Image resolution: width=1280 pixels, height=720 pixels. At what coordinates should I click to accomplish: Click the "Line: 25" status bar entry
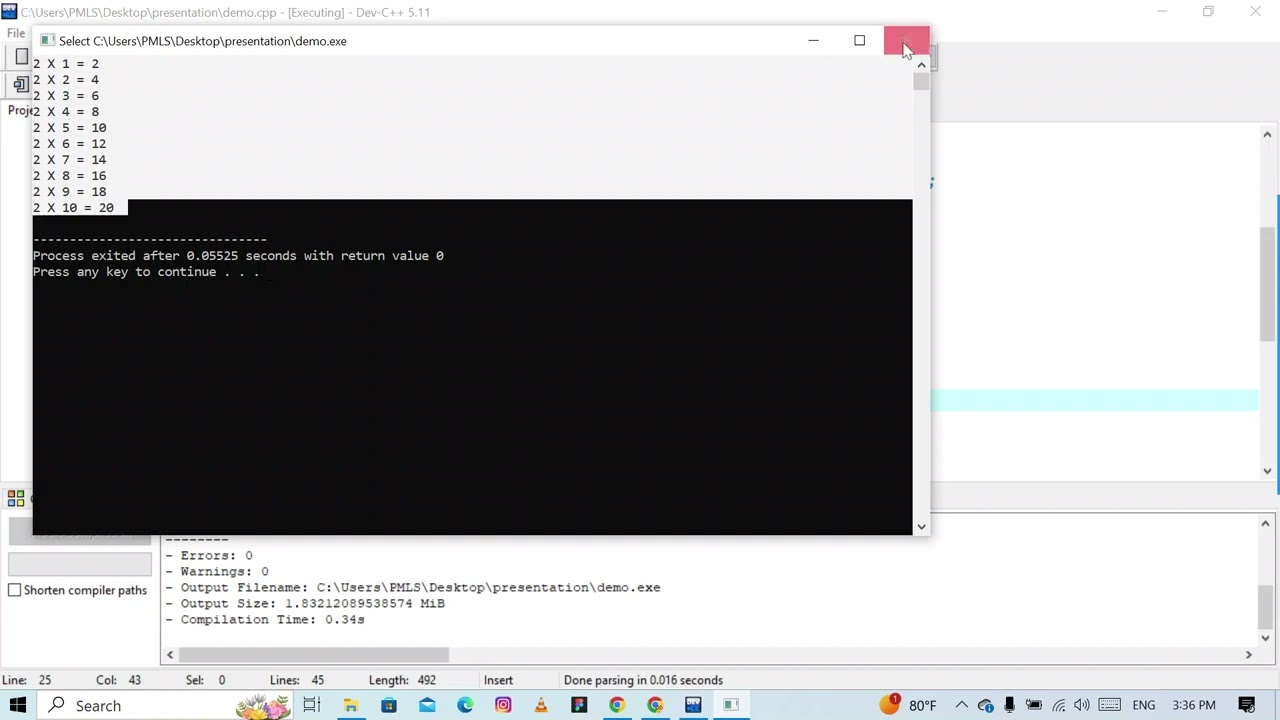tap(27, 680)
